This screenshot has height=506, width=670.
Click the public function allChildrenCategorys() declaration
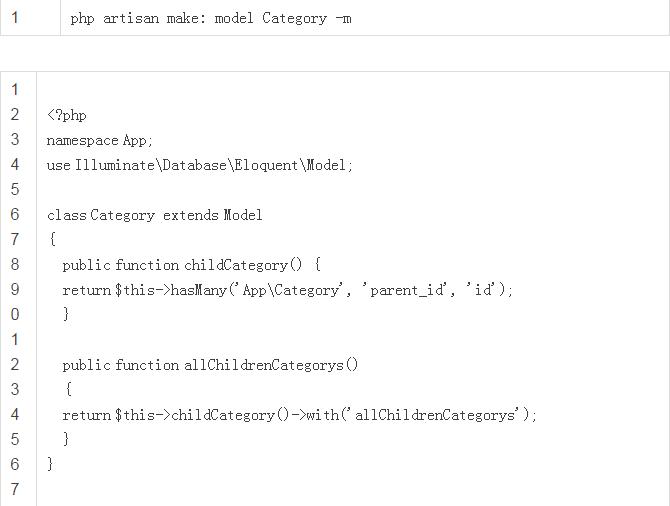(210, 365)
